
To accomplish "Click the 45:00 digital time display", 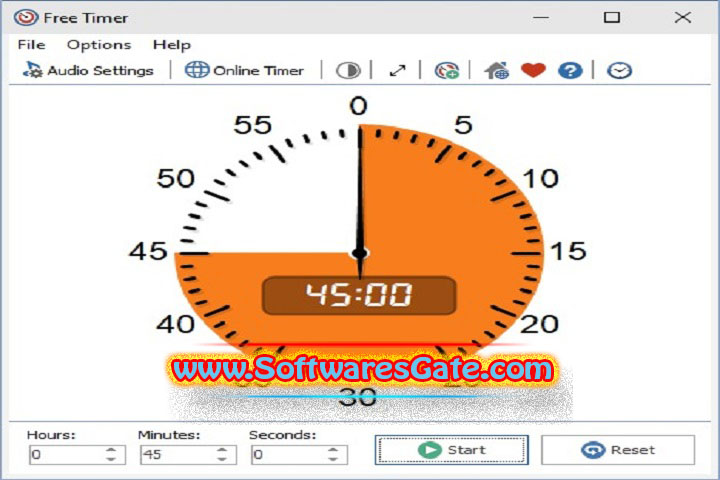I will [x=359, y=295].
